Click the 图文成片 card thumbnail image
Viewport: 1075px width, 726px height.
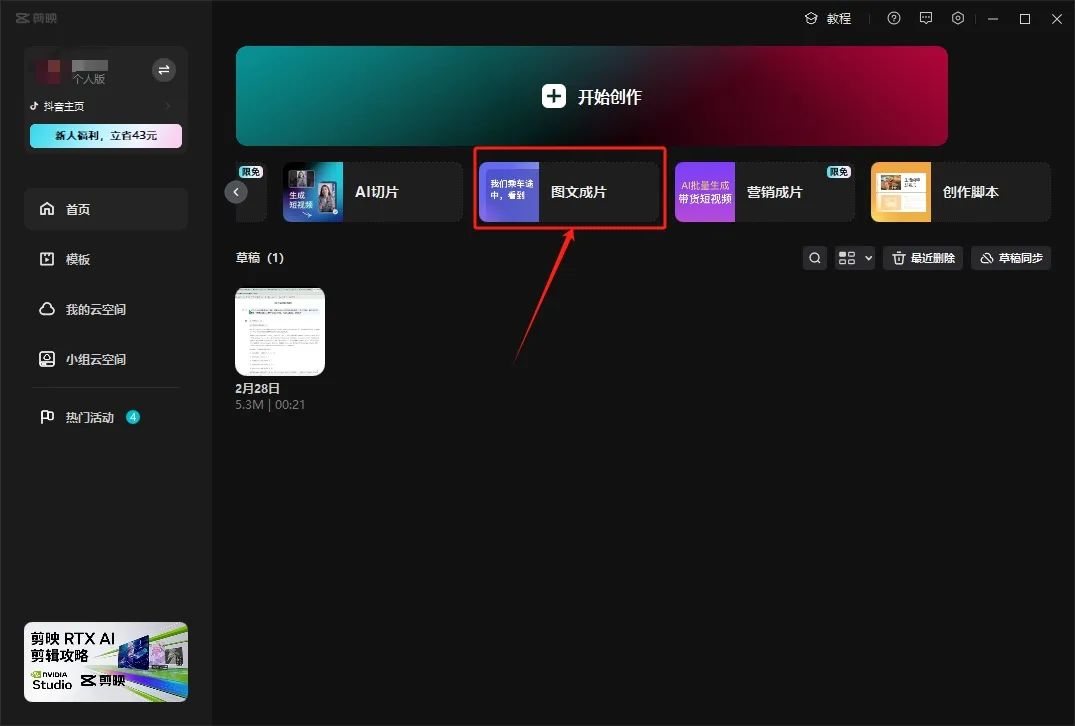pos(509,192)
